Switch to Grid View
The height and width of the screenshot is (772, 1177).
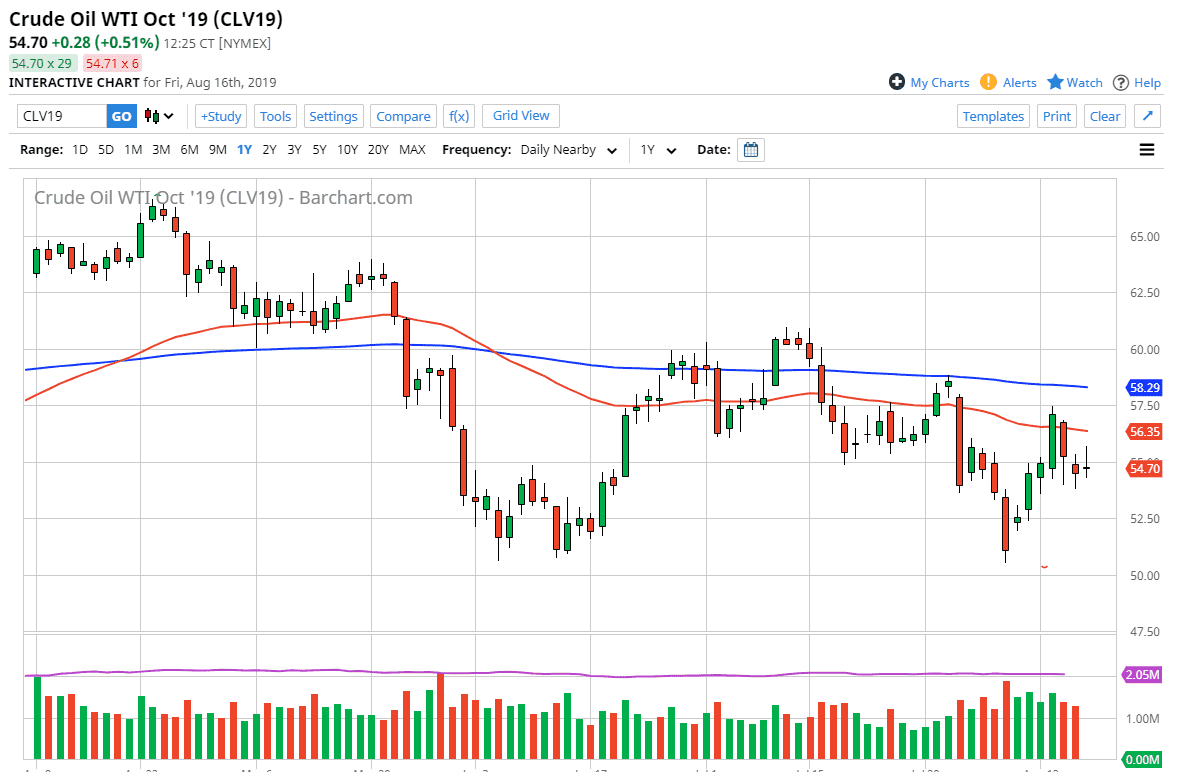click(x=520, y=115)
